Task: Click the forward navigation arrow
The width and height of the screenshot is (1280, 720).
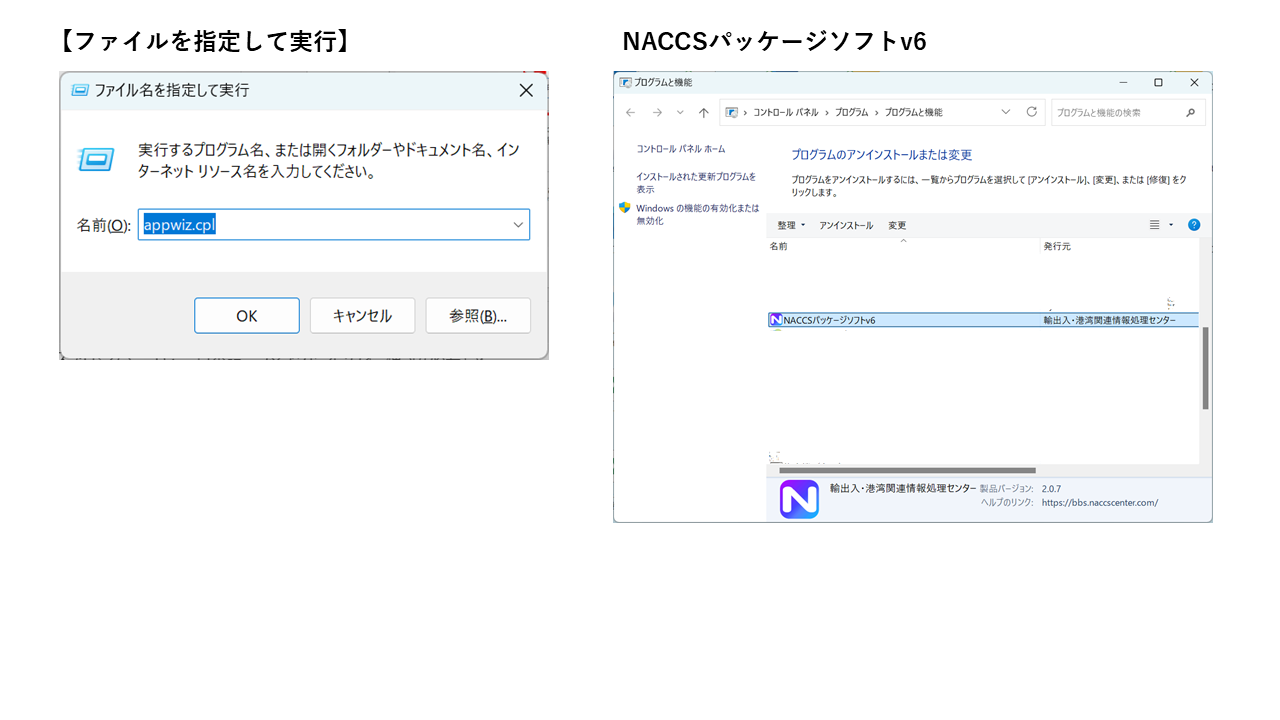Action: [657, 113]
